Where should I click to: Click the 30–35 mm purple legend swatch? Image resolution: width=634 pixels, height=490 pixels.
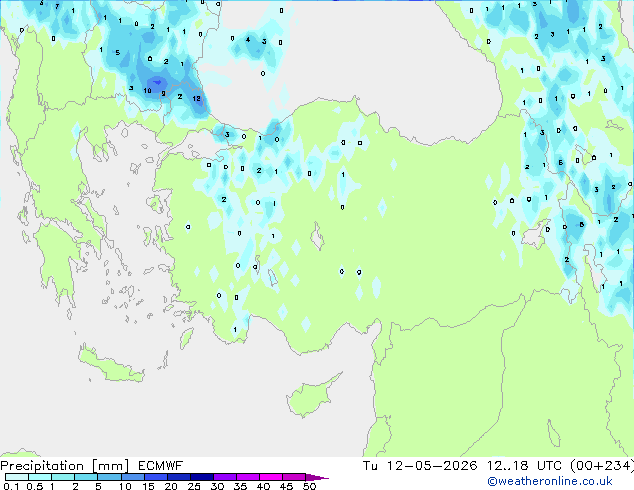click(x=225, y=477)
